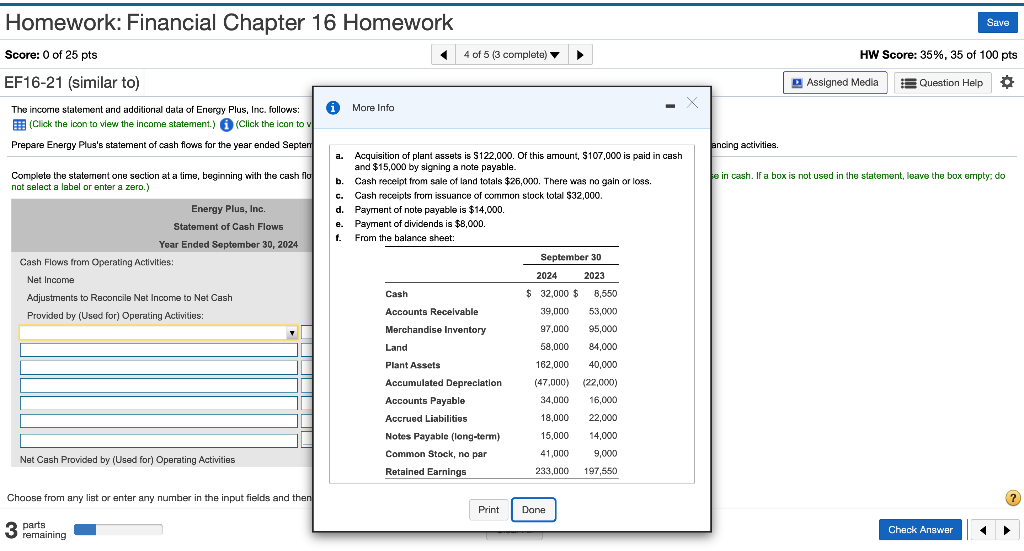Click the More Info dialog info icon
The height and width of the screenshot is (551, 1024).
333,108
